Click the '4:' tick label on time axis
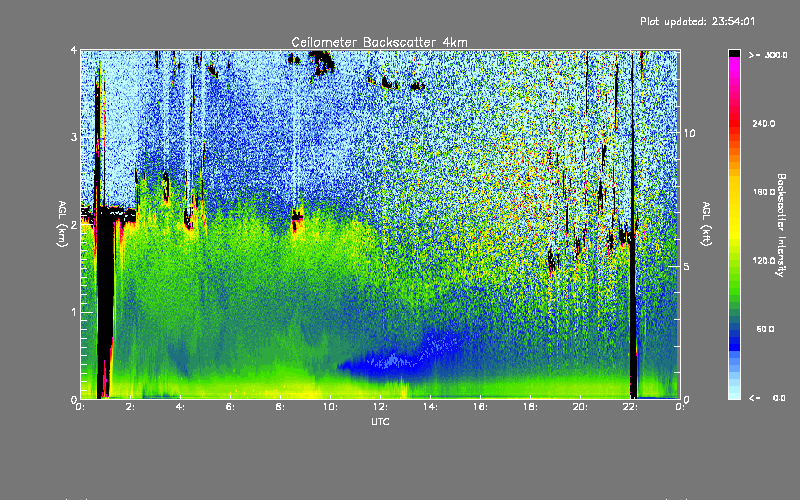The width and height of the screenshot is (800, 500). (180, 407)
